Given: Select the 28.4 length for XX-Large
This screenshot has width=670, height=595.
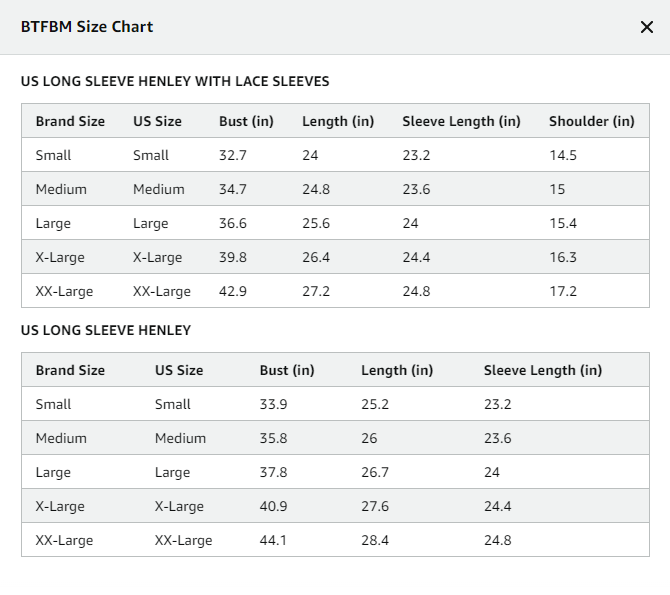Looking at the screenshot, I should click(375, 540).
